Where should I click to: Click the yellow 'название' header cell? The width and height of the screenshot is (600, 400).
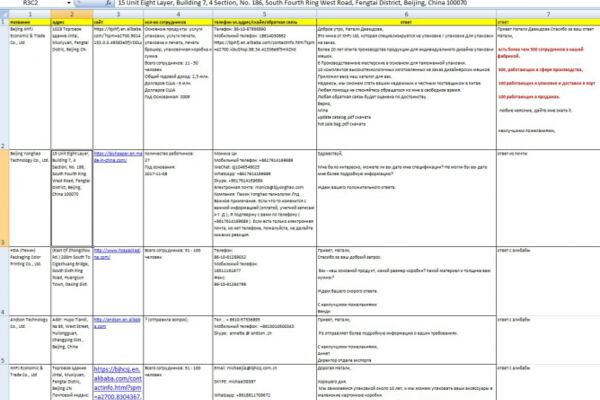pyautogui.click(x=30, y=22)
